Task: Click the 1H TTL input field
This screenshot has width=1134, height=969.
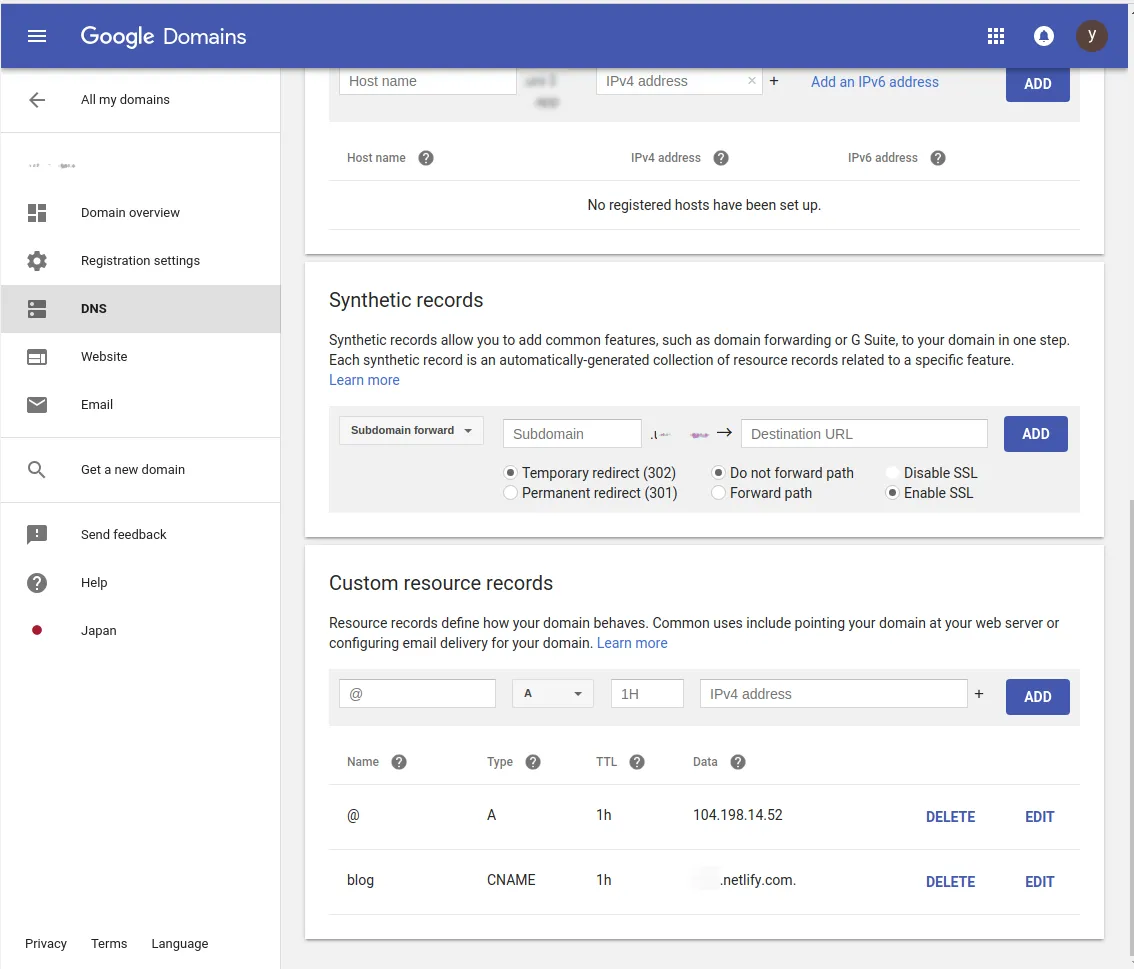Action: pyautogui.click(x=647, y=693)
